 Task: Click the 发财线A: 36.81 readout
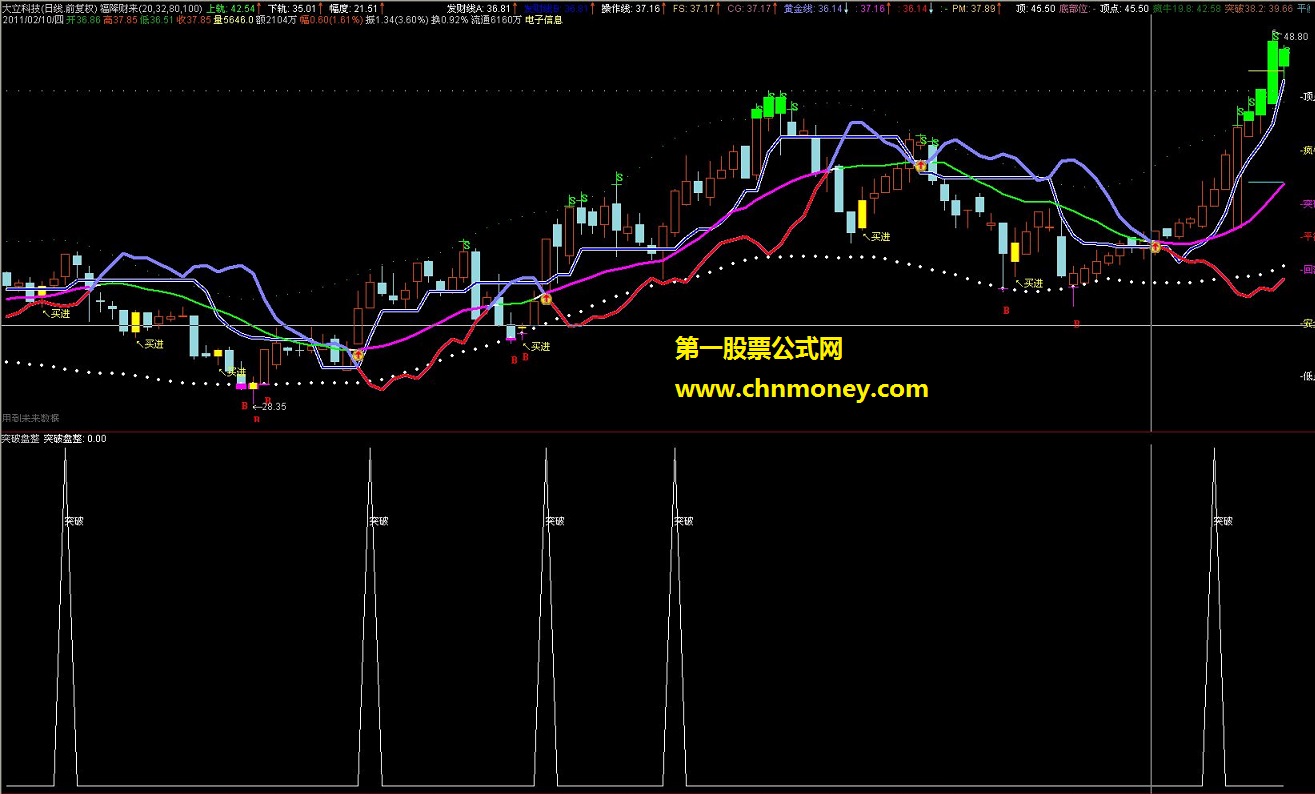[x=478, y=7]
